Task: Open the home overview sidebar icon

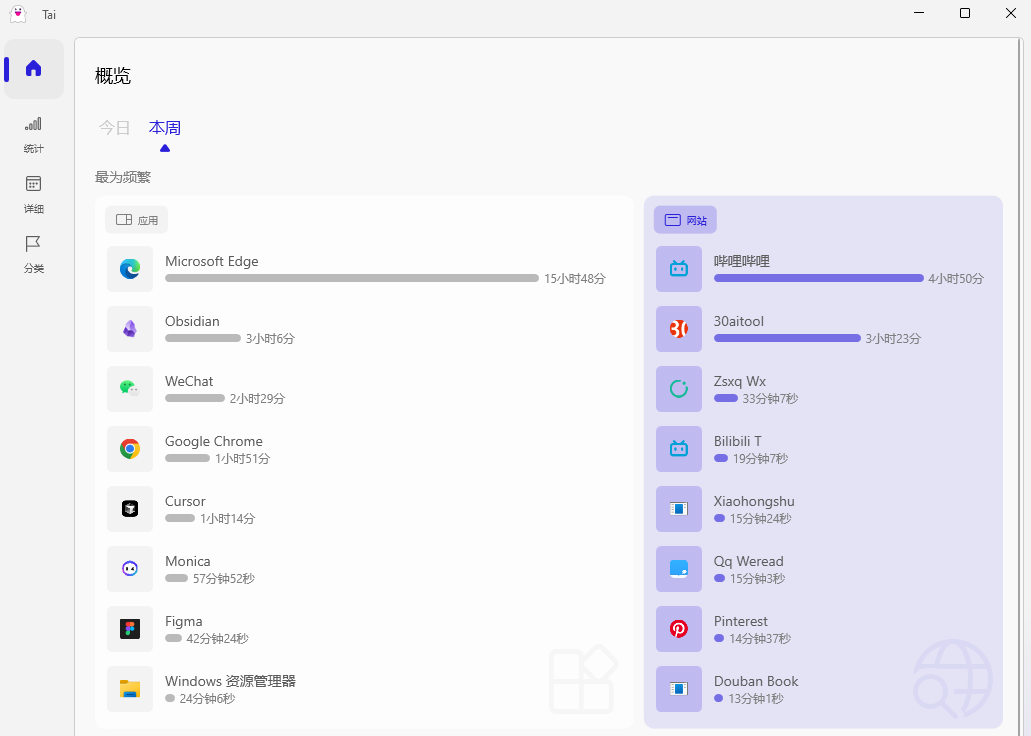Action: pyautogui.click(x=34, y=69)
